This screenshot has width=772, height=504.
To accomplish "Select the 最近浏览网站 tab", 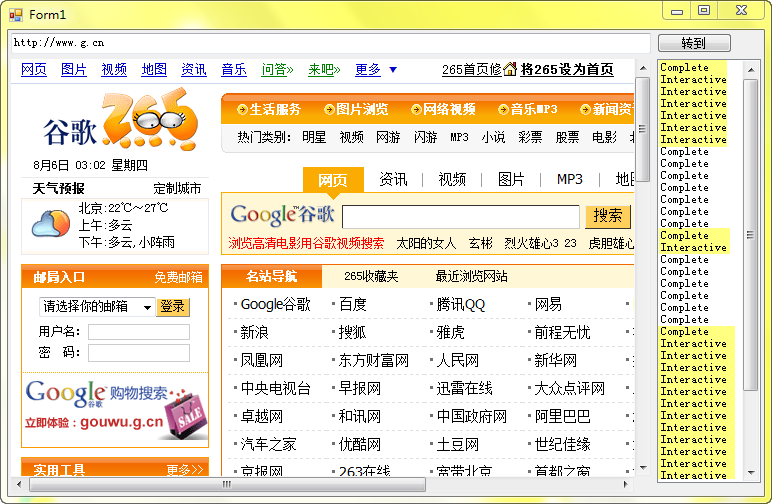I will pyautogui.click(x=471, y=276).
